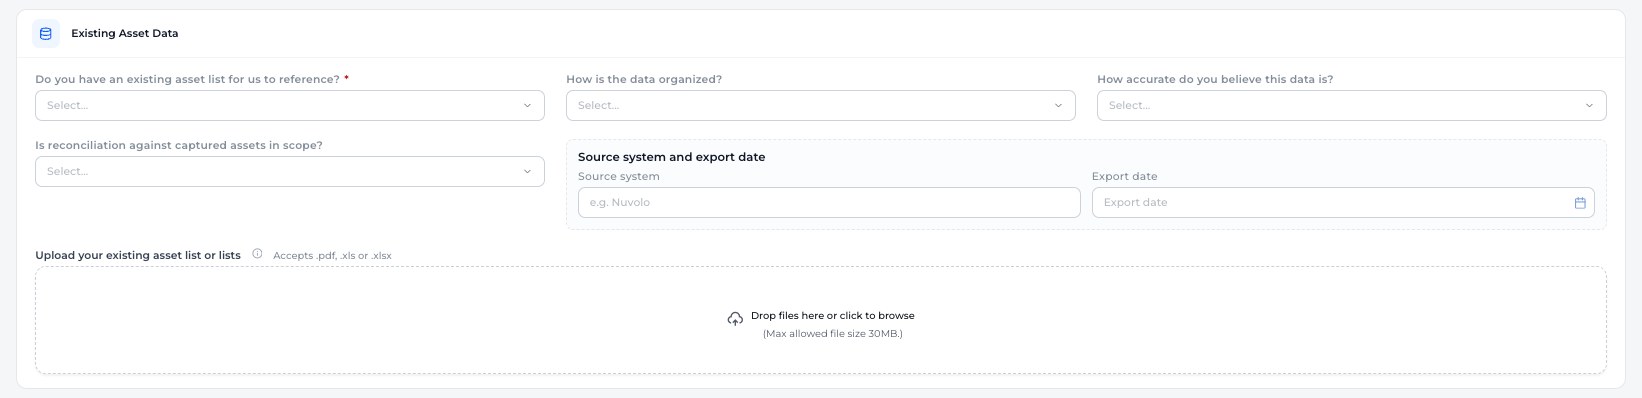Click the cloud upload icon in drop zone
The image size is (1642, 398).
(735, 319)
